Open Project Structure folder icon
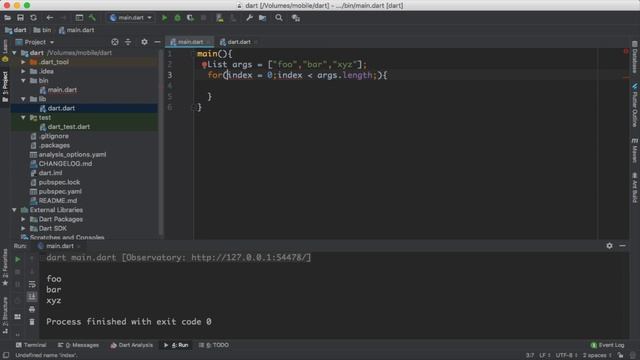 coord(262,18)
